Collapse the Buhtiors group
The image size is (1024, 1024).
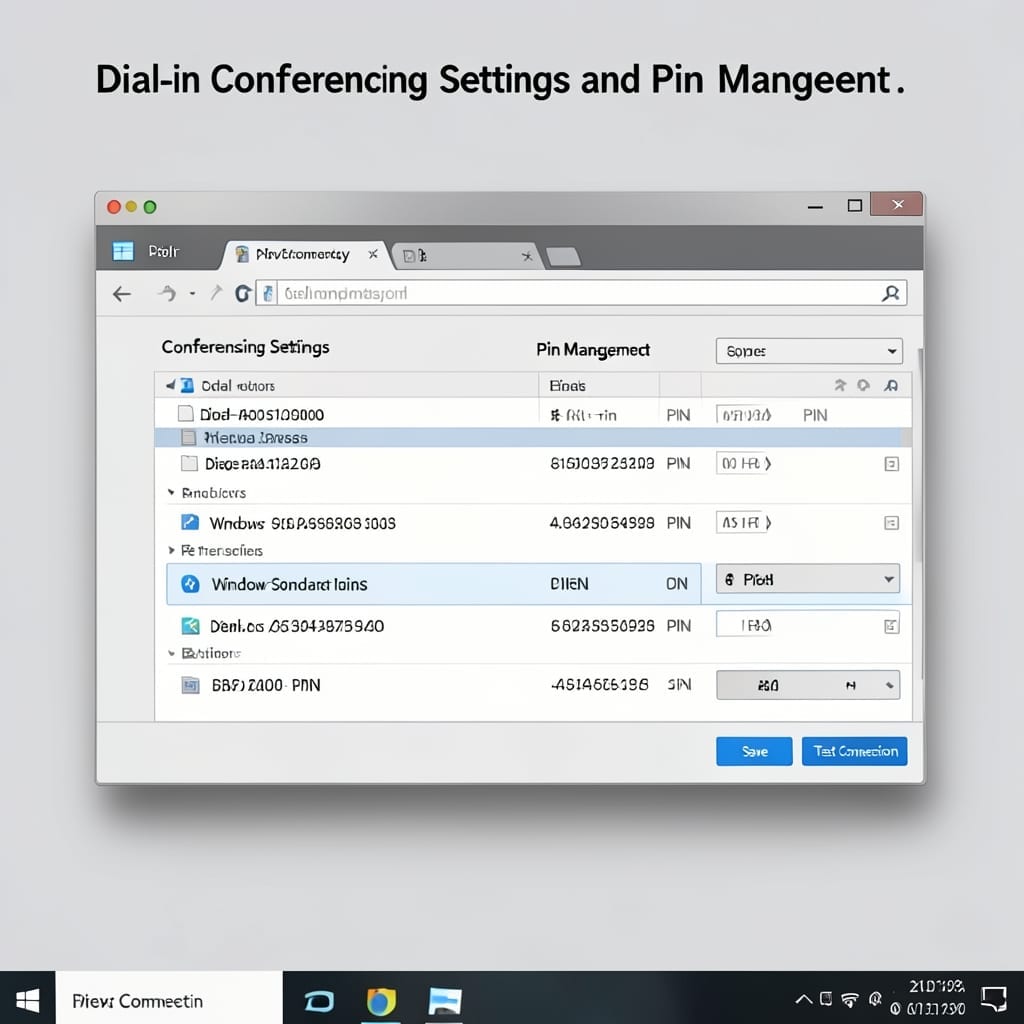171,653
